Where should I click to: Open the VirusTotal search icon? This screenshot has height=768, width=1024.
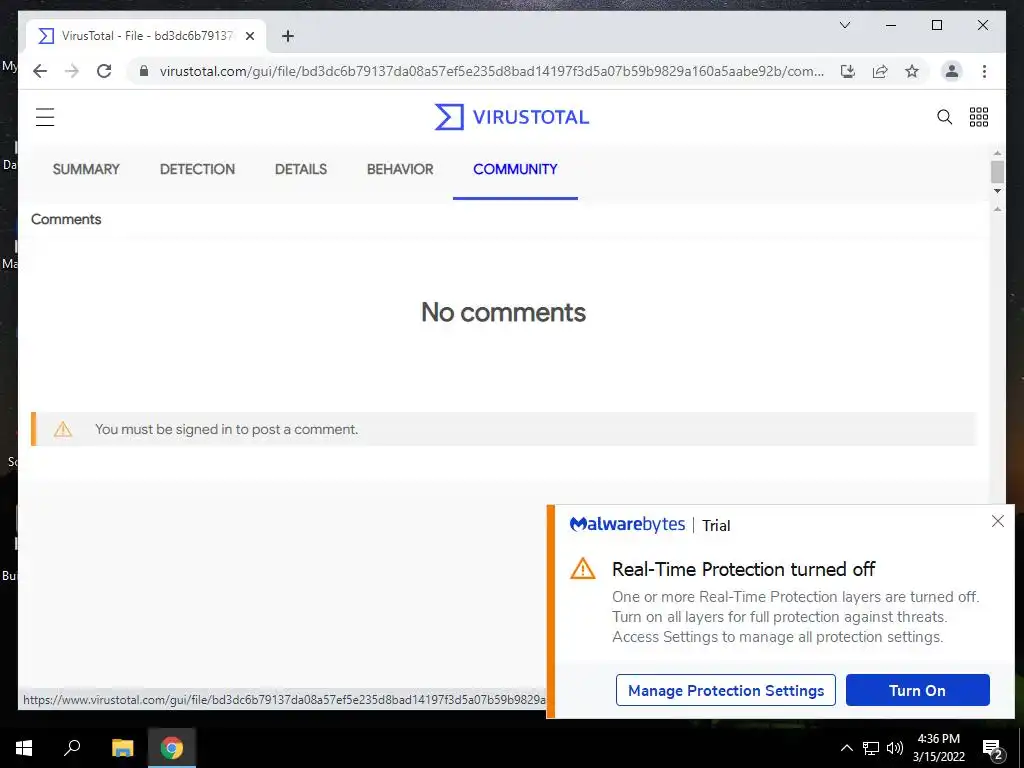pos(944,117)
